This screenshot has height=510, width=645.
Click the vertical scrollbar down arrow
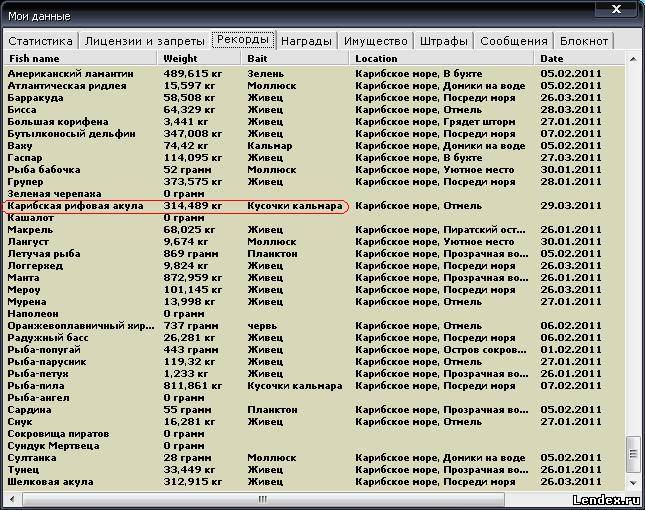click(632, 482)
